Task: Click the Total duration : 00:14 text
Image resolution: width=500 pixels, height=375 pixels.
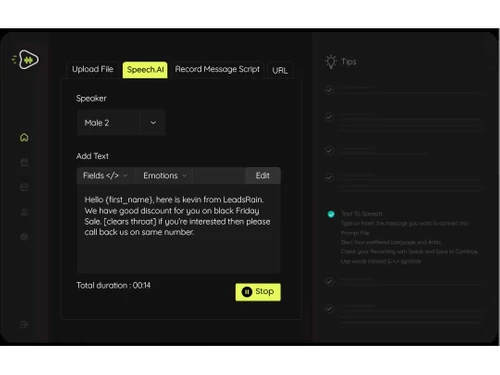Action: tap(113, 285)
